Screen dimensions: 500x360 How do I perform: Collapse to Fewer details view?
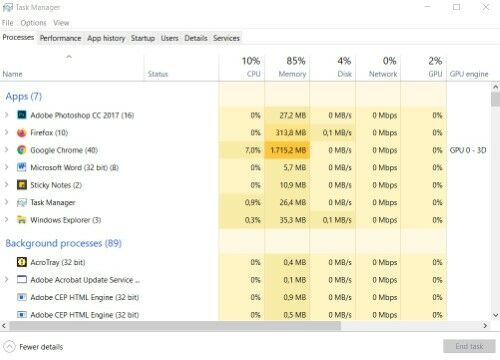[33, 347]
